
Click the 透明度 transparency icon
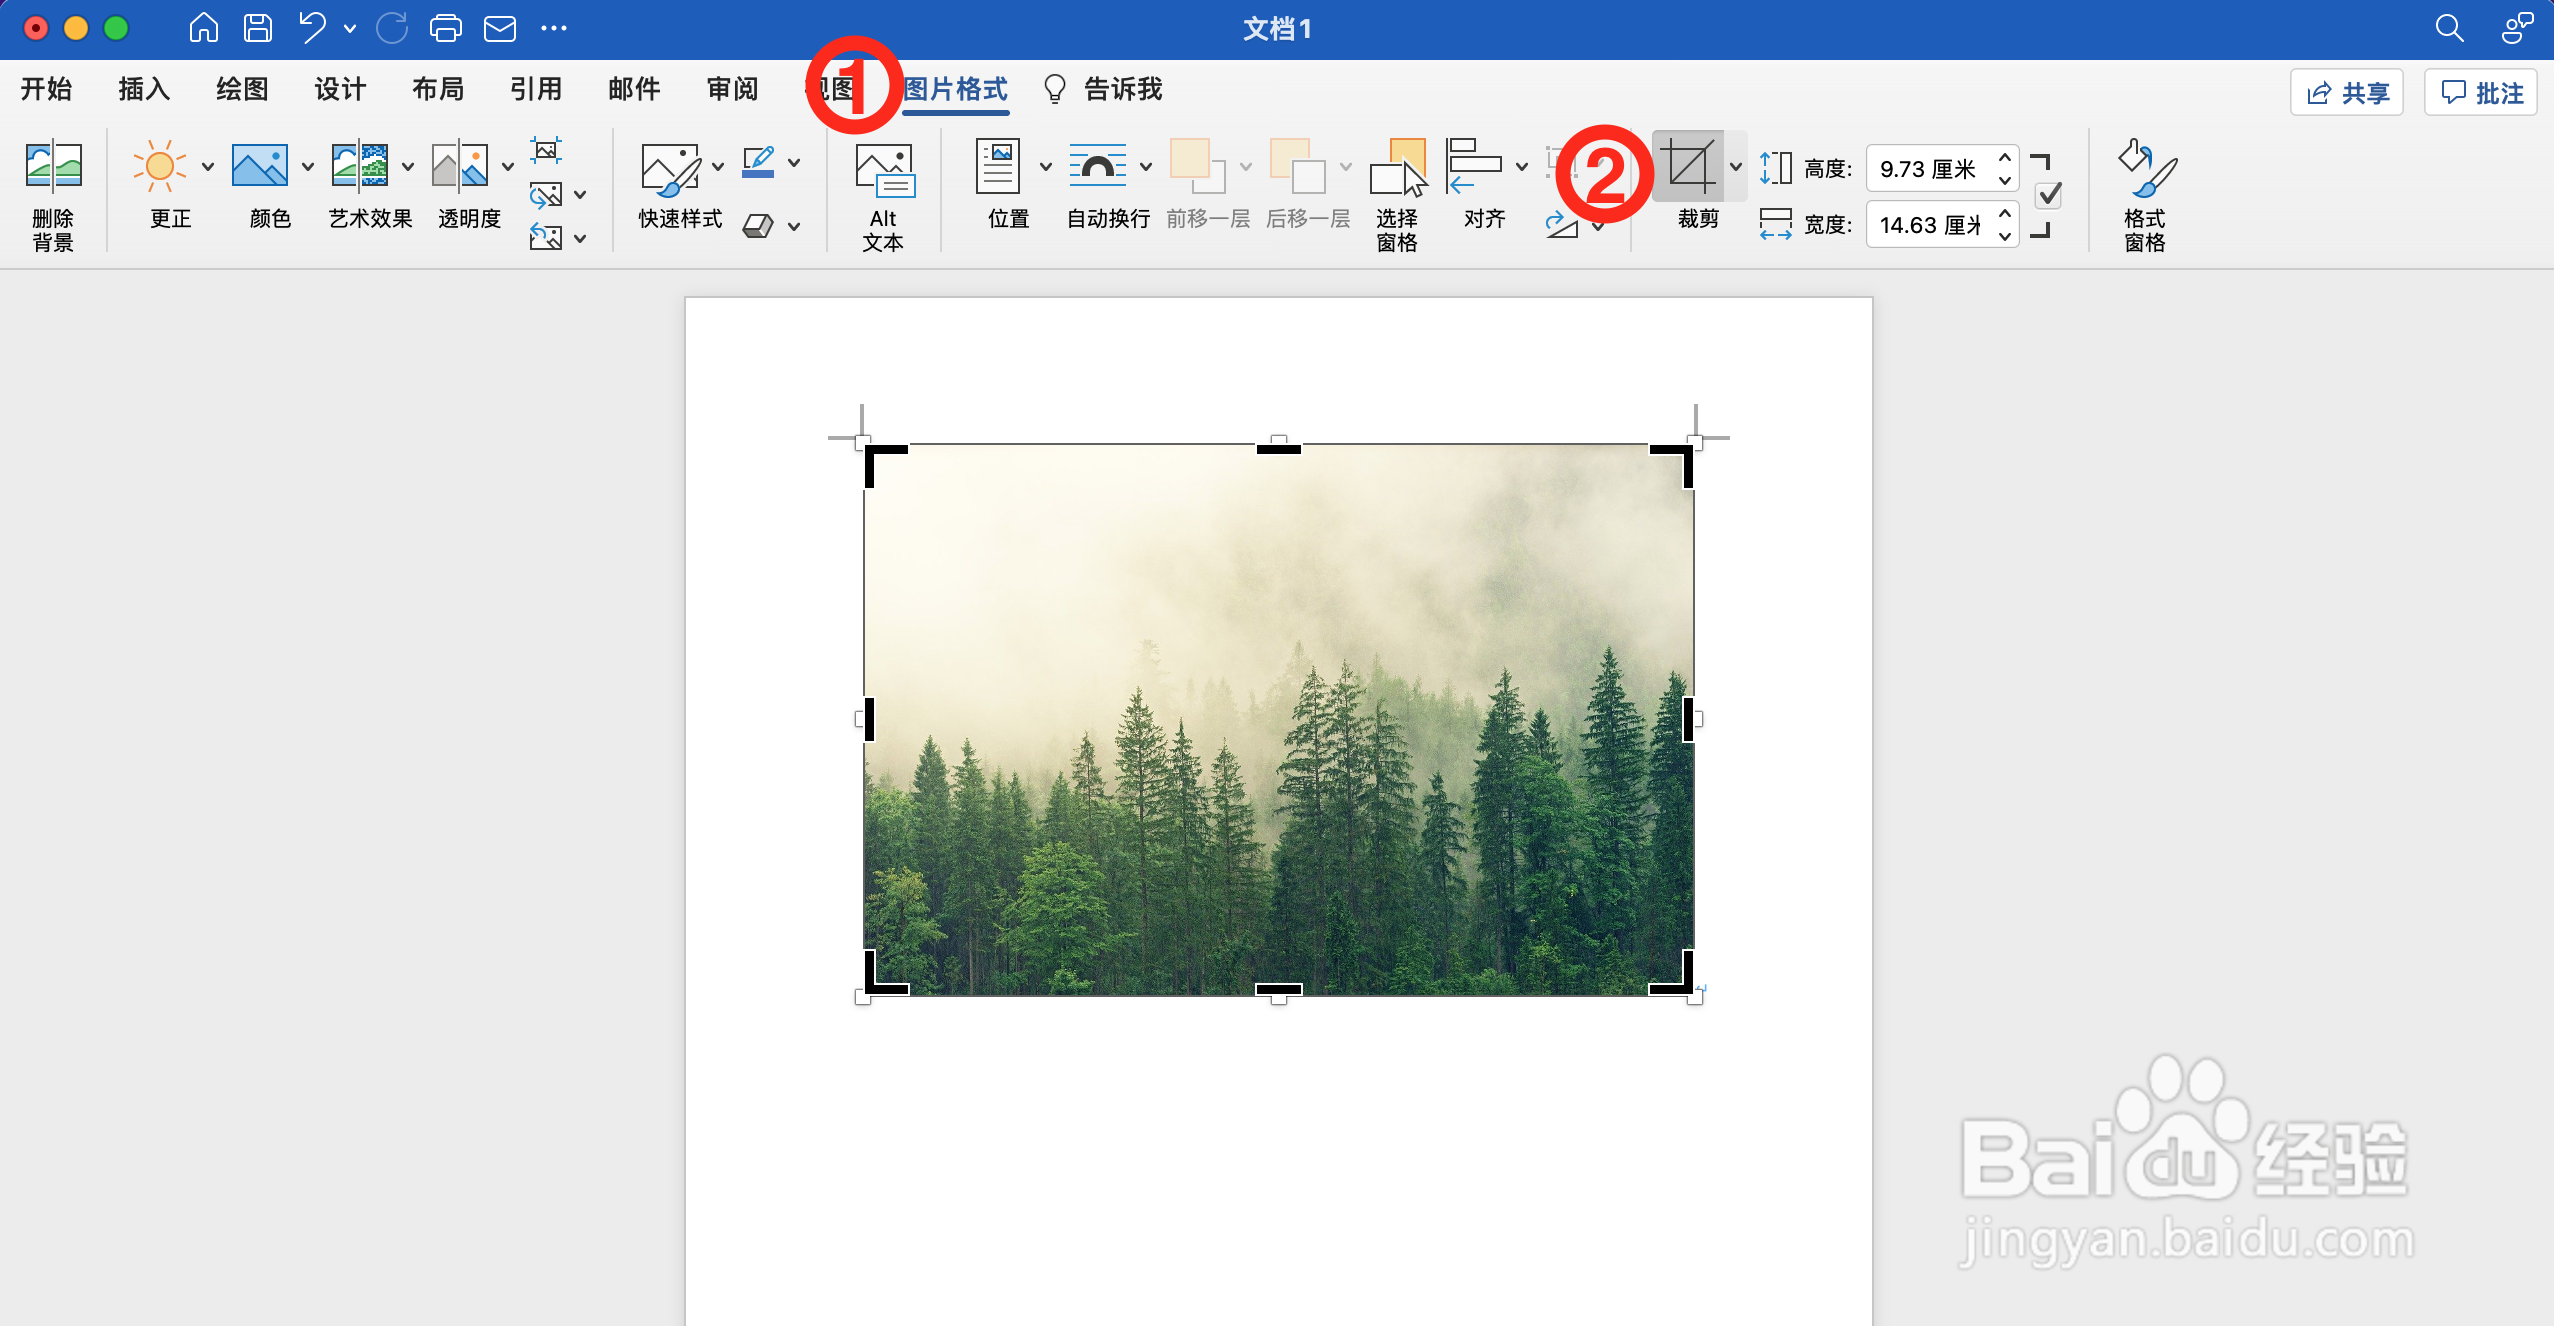(460, 166)
